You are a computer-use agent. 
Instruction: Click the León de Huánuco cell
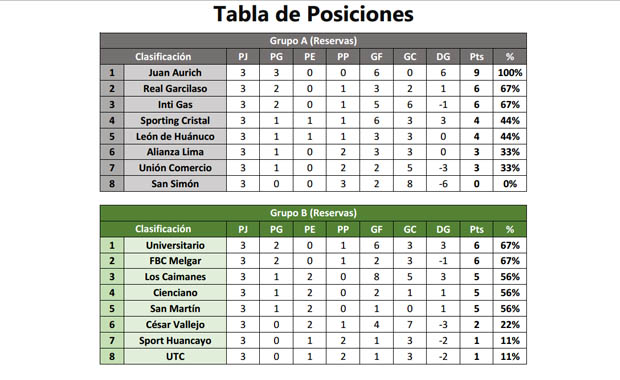click(x=175, y=136)
